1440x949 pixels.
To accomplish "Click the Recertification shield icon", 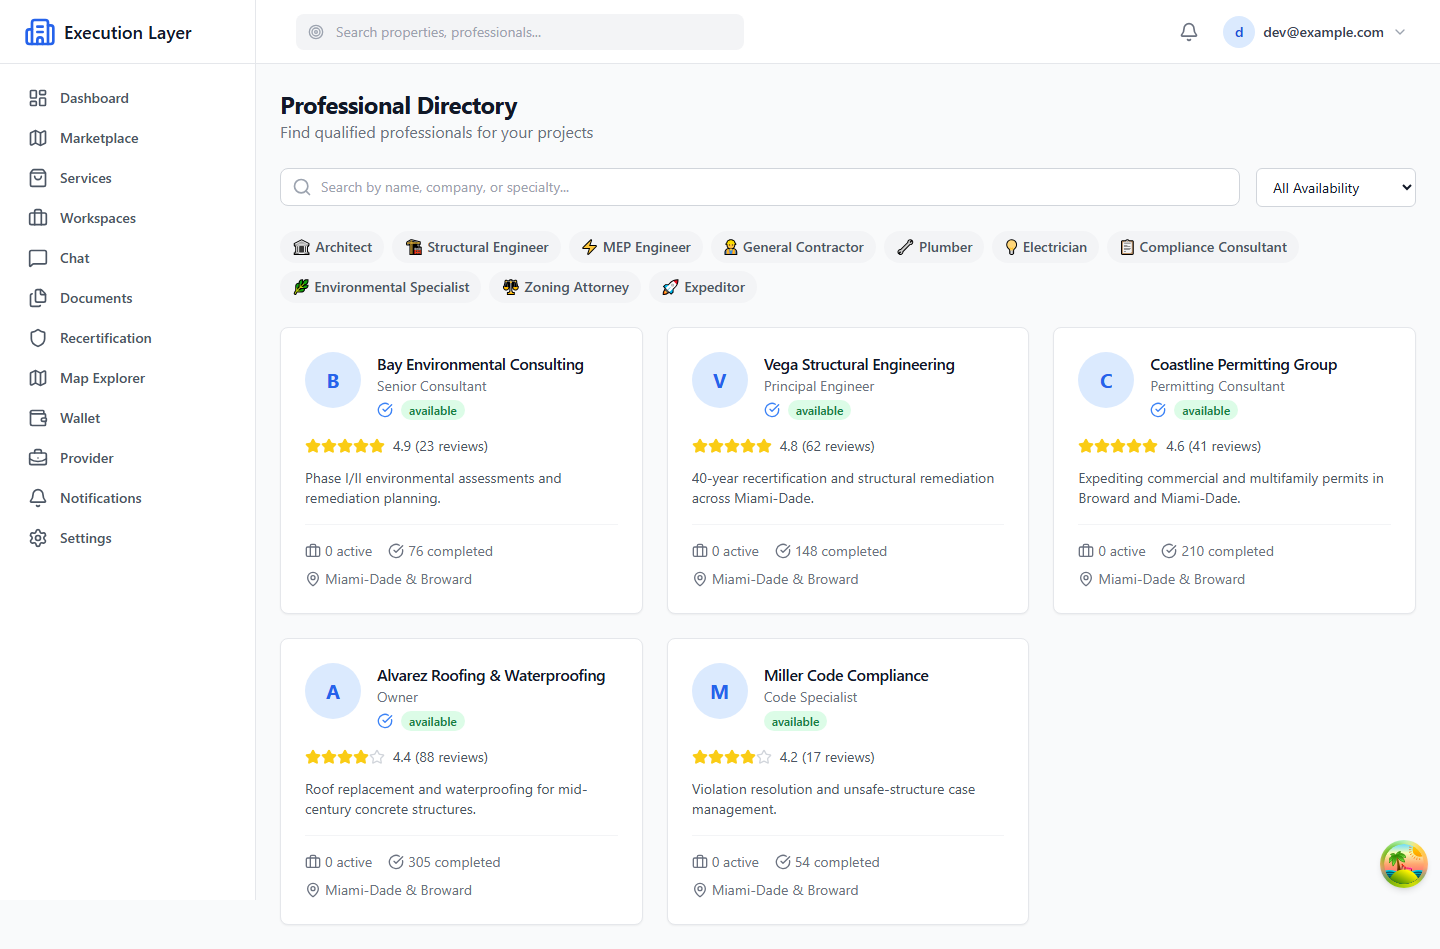I will pyautogui.click(x=38, y=338).
